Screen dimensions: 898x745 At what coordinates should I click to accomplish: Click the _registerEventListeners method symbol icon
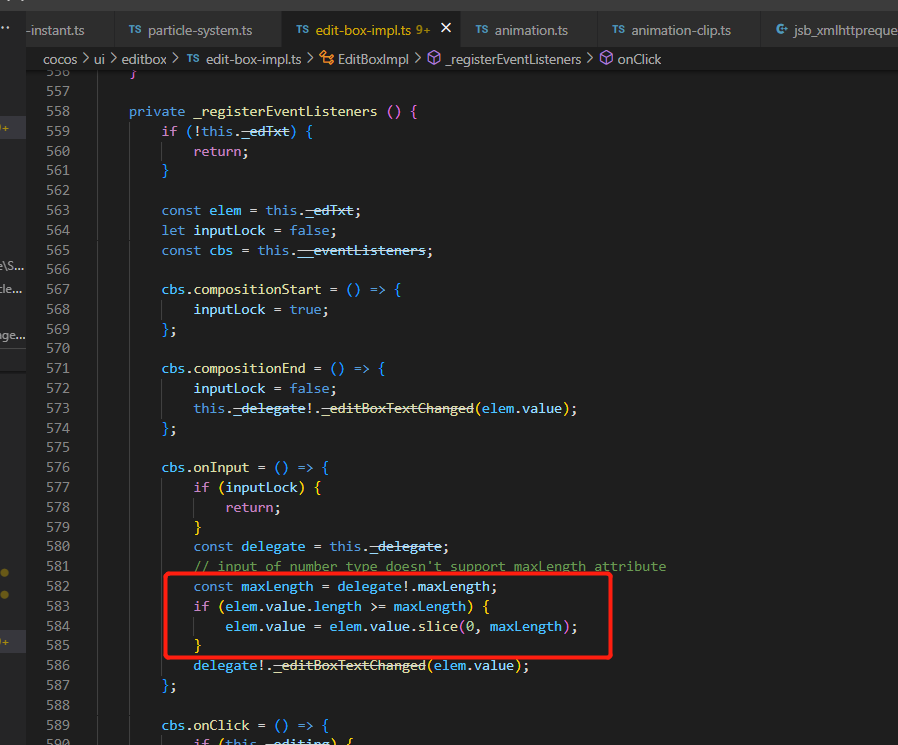click(434, 58)
